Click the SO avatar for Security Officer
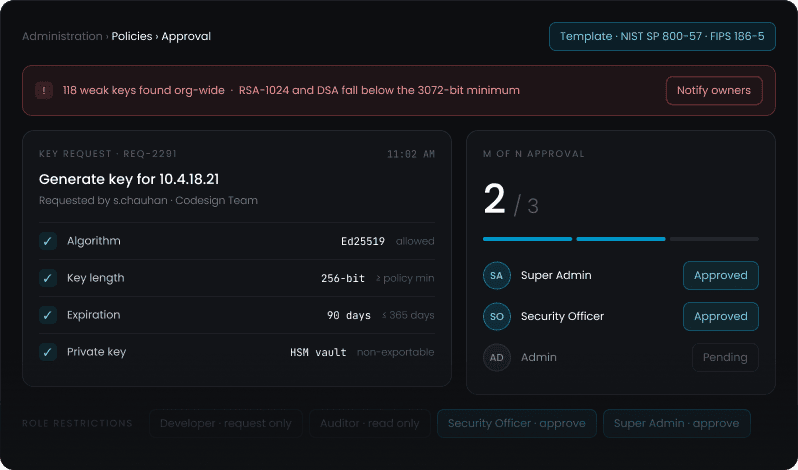Viewport: 798px width, 470px height. point(497,316)
